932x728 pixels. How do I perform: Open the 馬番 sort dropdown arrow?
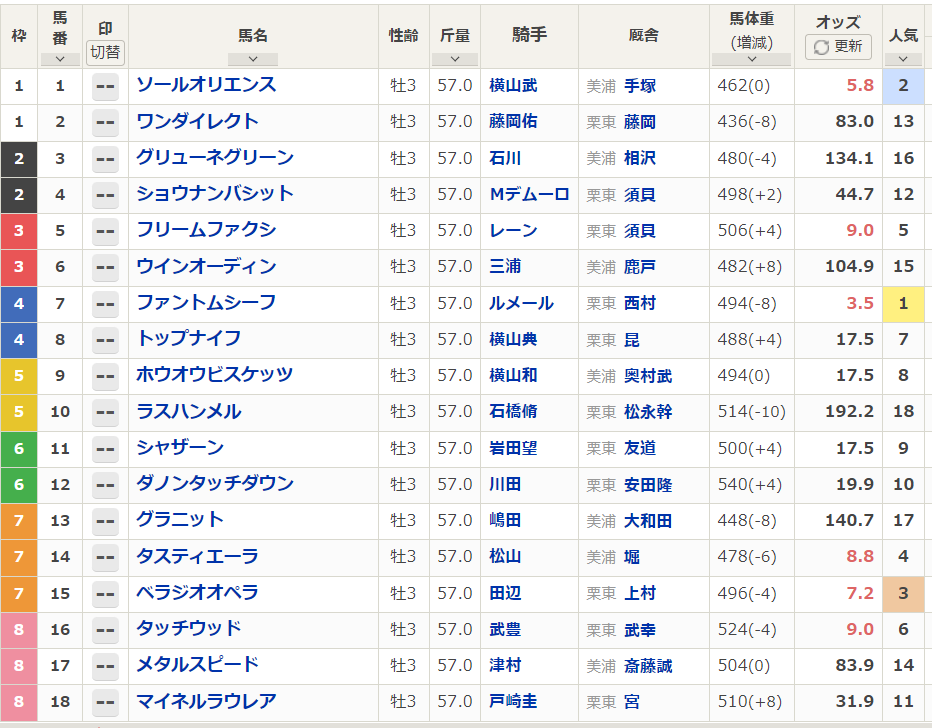click(60, 59)
